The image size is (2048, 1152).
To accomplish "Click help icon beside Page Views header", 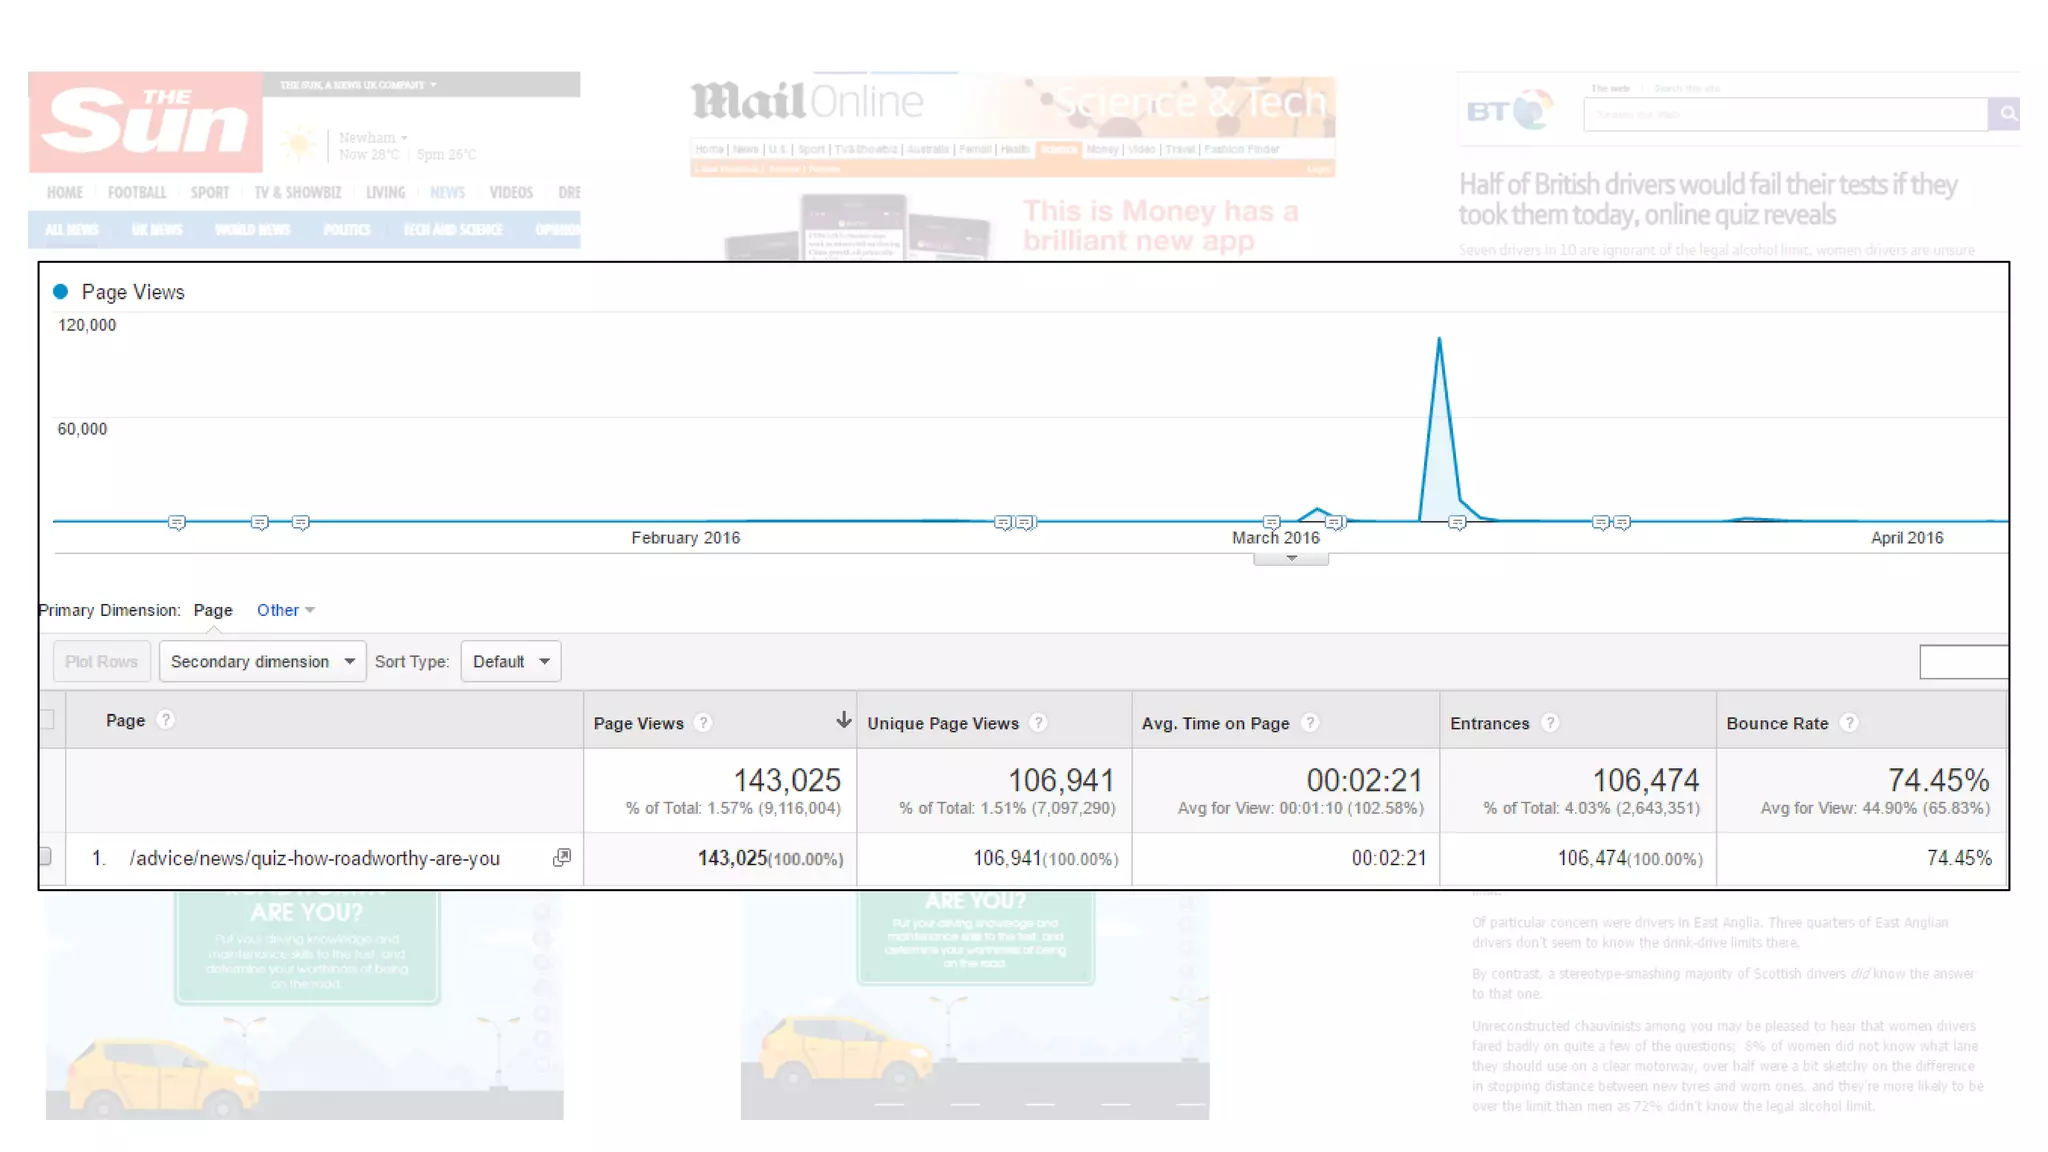I will click(x=703, y=723).
